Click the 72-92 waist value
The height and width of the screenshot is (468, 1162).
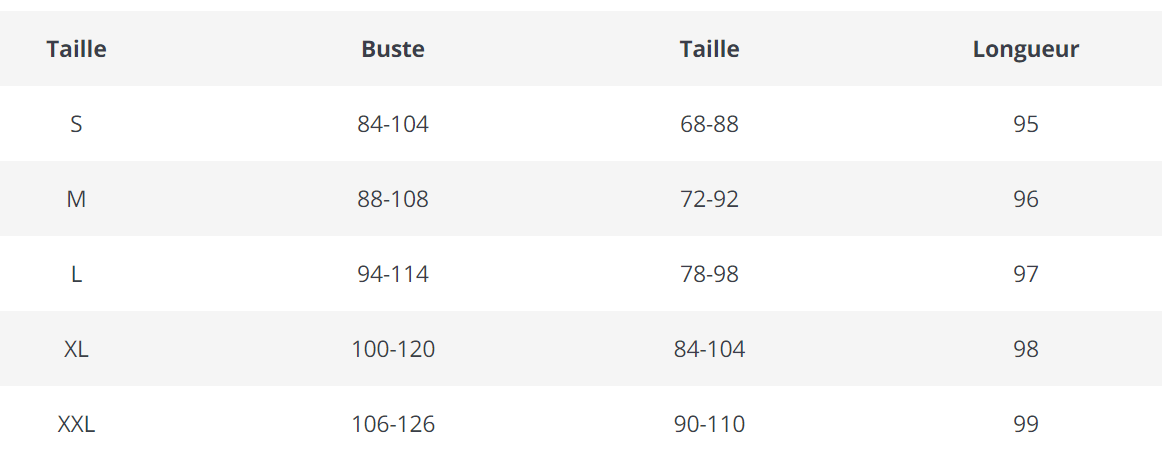pos(709,199)
